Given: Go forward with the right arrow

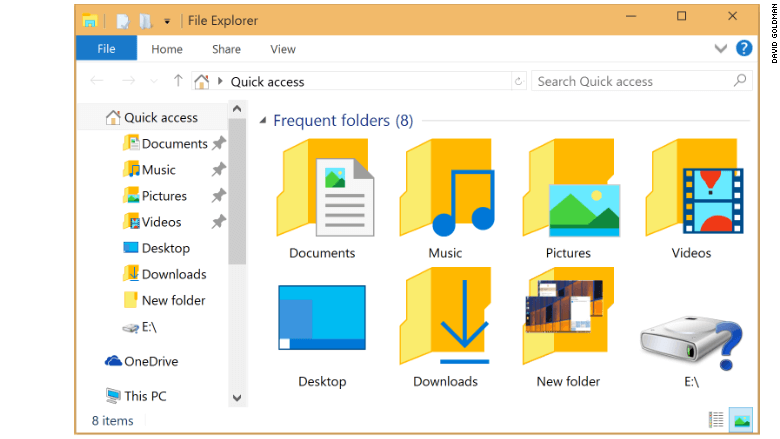Looking at the screenshot, I should [128, 81].
